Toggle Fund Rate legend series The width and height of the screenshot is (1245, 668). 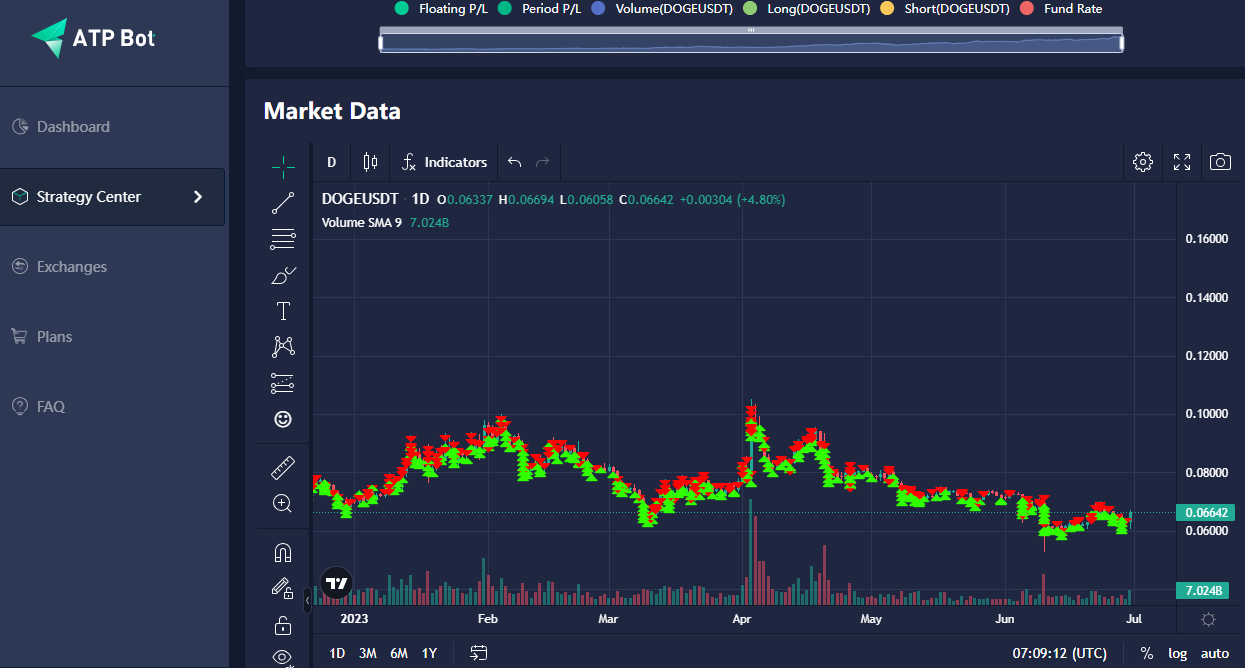[x=1065, y=9]
